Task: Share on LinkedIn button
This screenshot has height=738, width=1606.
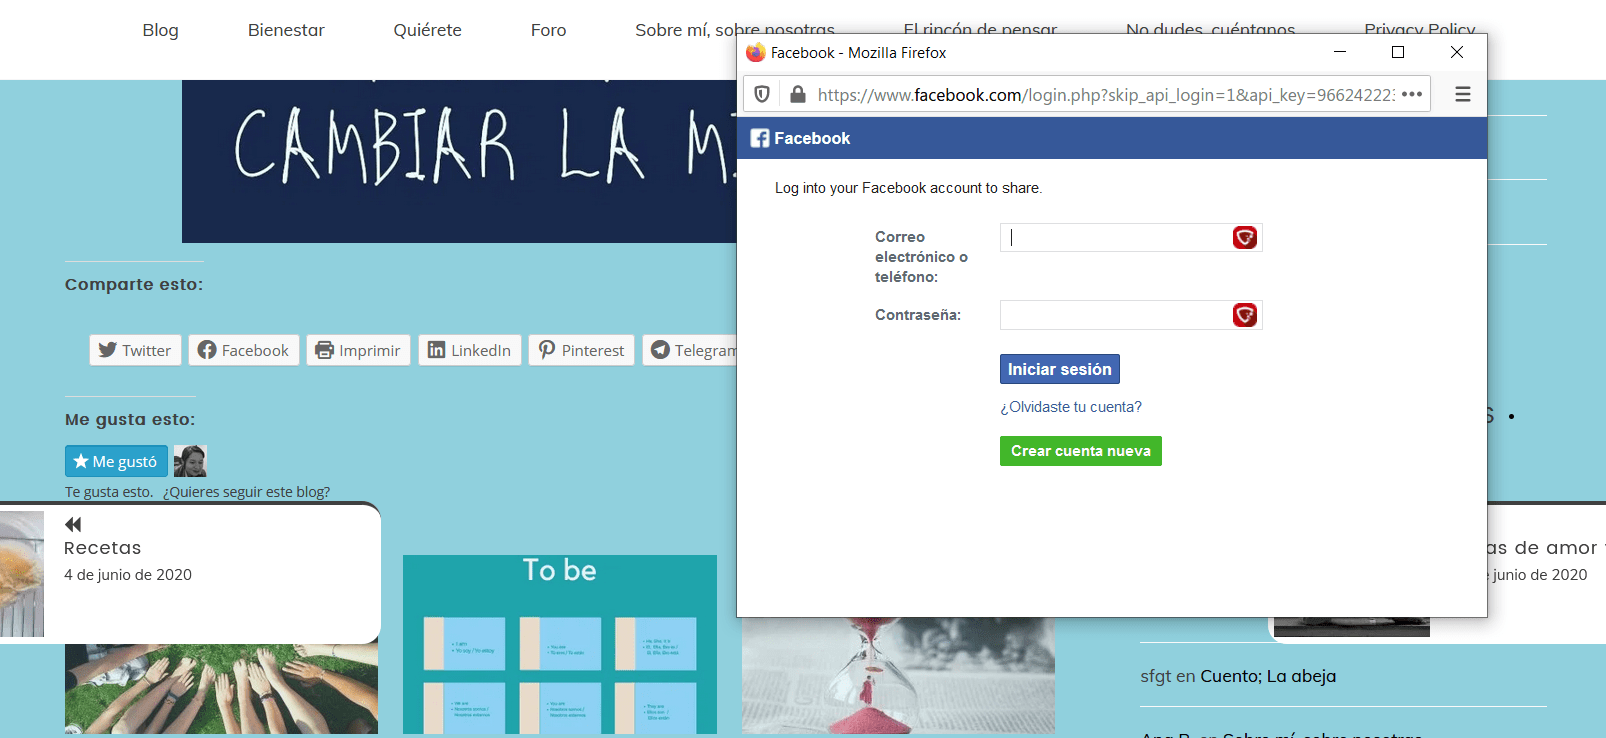Action: (x=470, y=350)
